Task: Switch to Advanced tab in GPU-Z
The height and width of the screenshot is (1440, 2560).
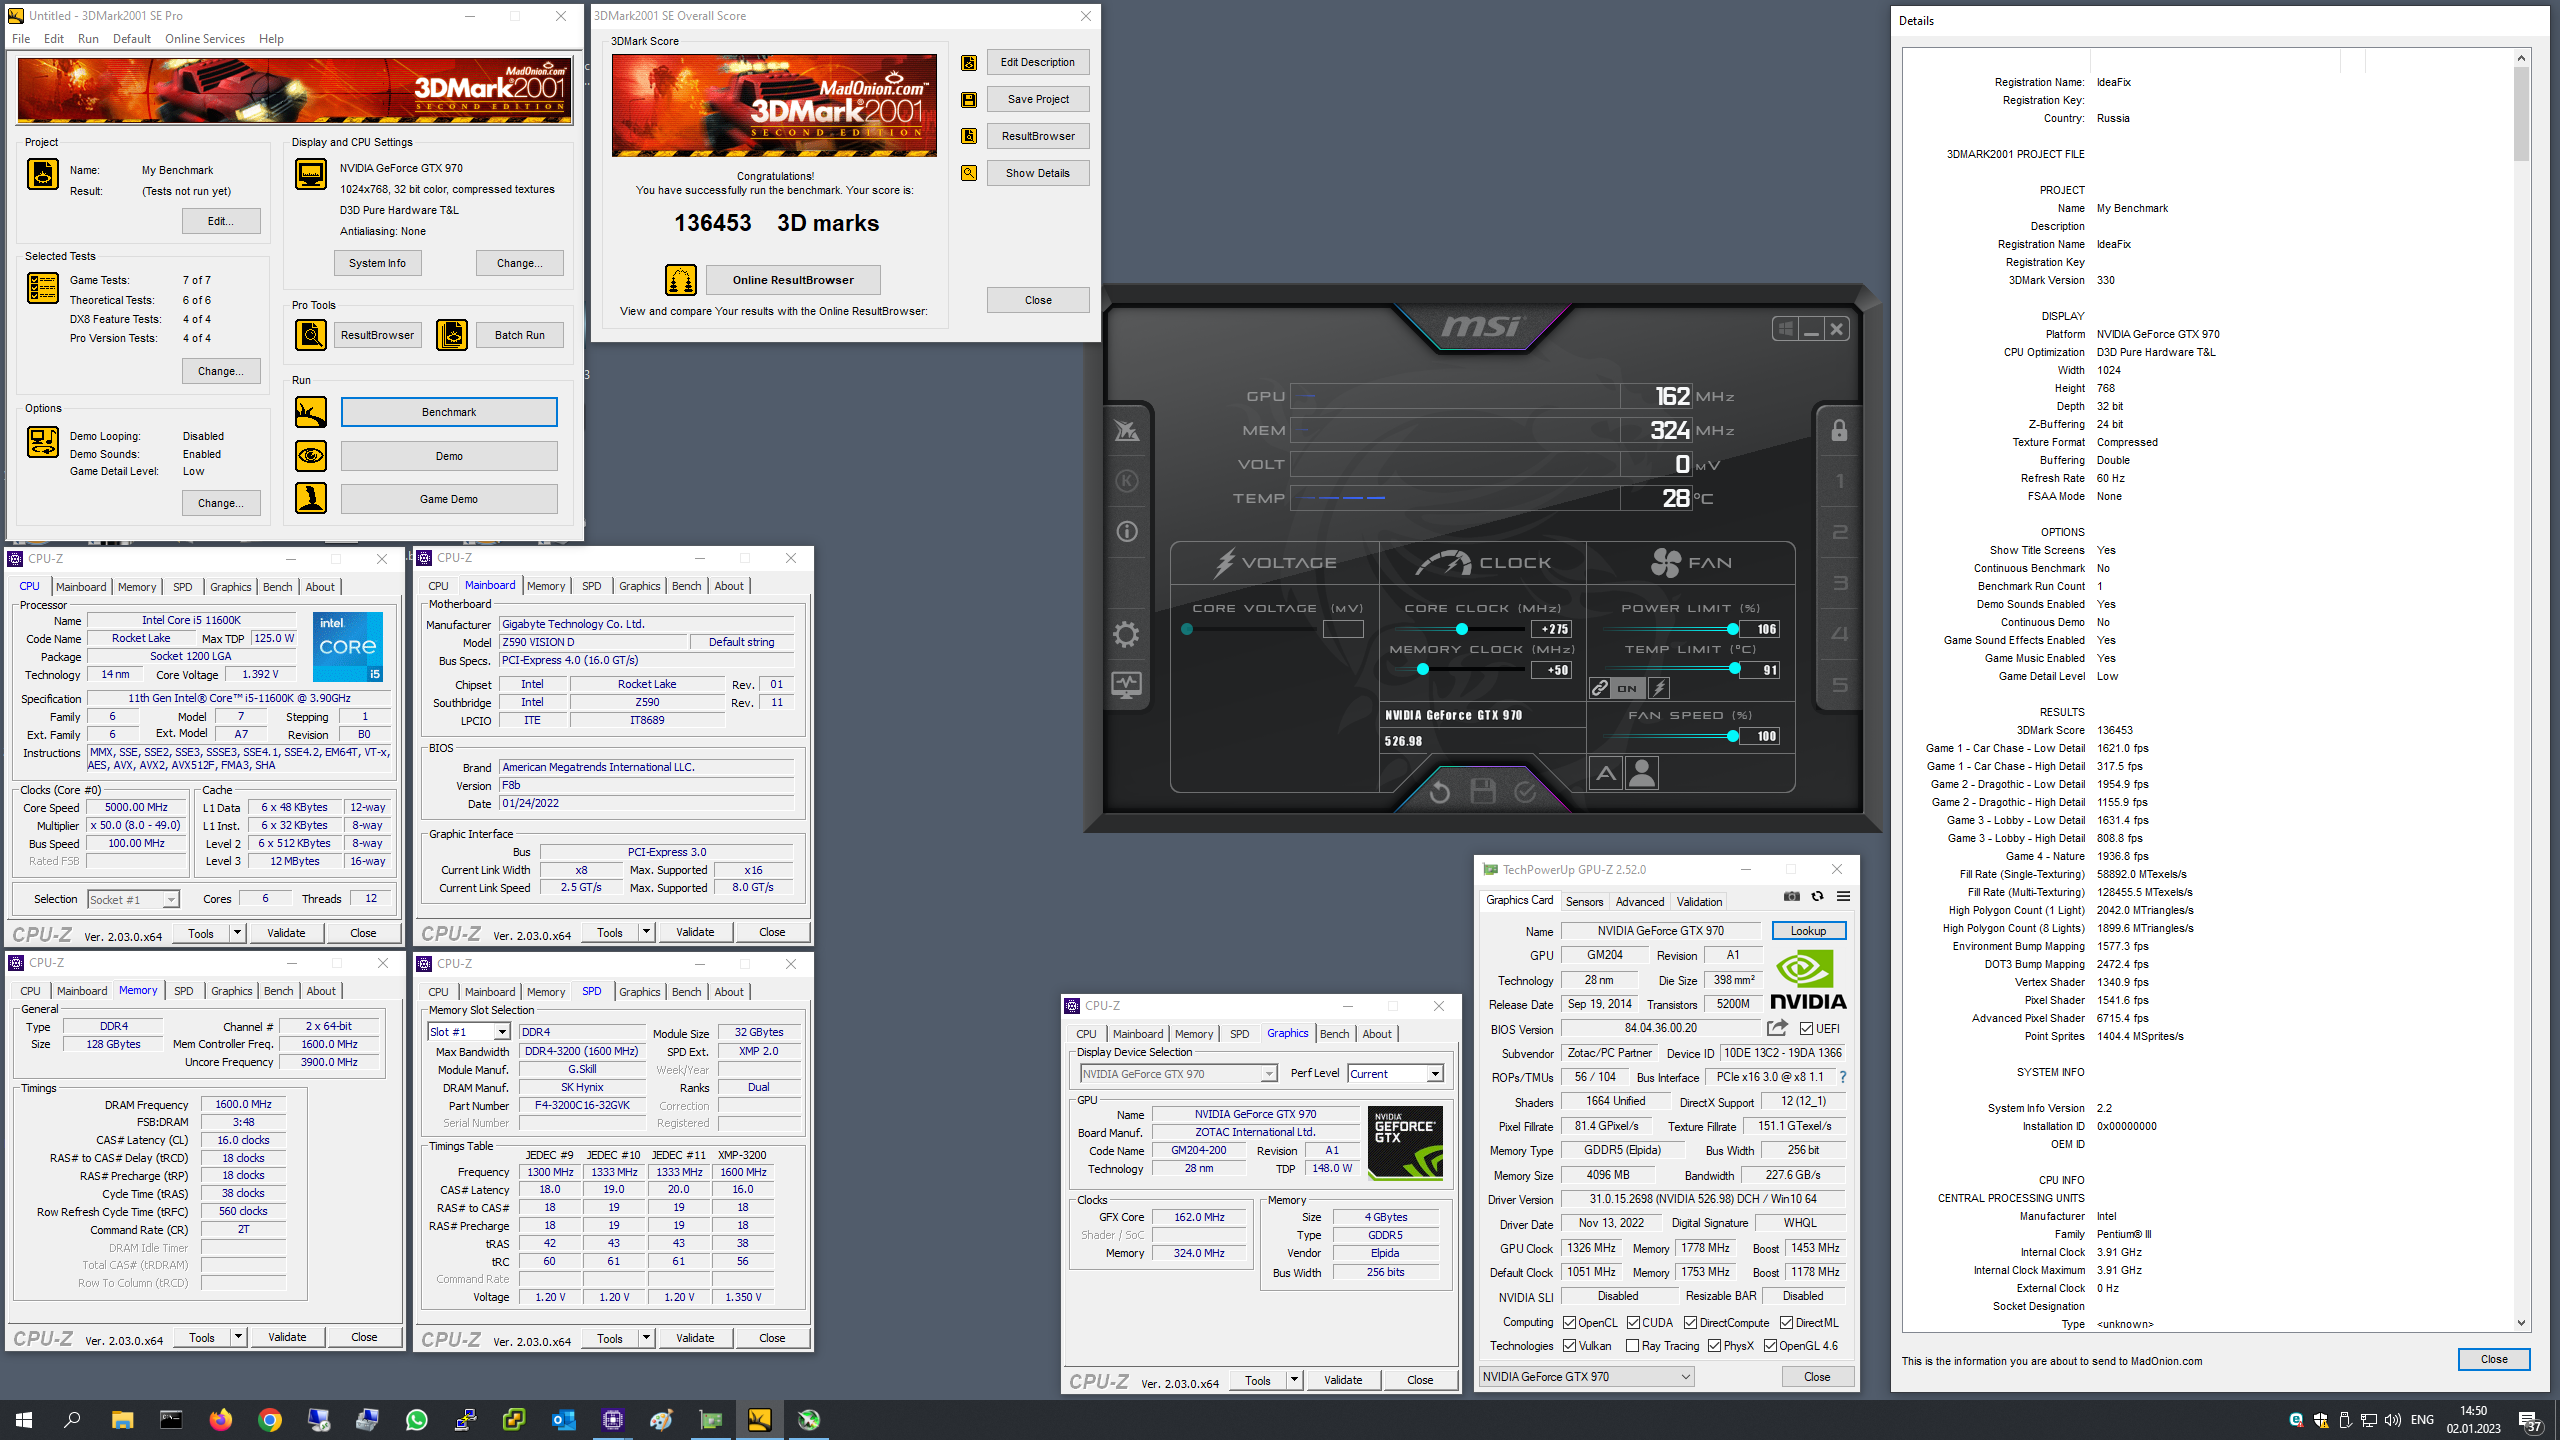Action: pyautogui.click(x=1640, y=901)
